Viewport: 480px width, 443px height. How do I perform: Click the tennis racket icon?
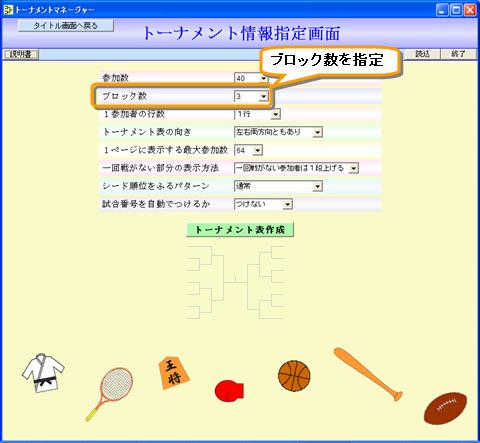[109, 394]
